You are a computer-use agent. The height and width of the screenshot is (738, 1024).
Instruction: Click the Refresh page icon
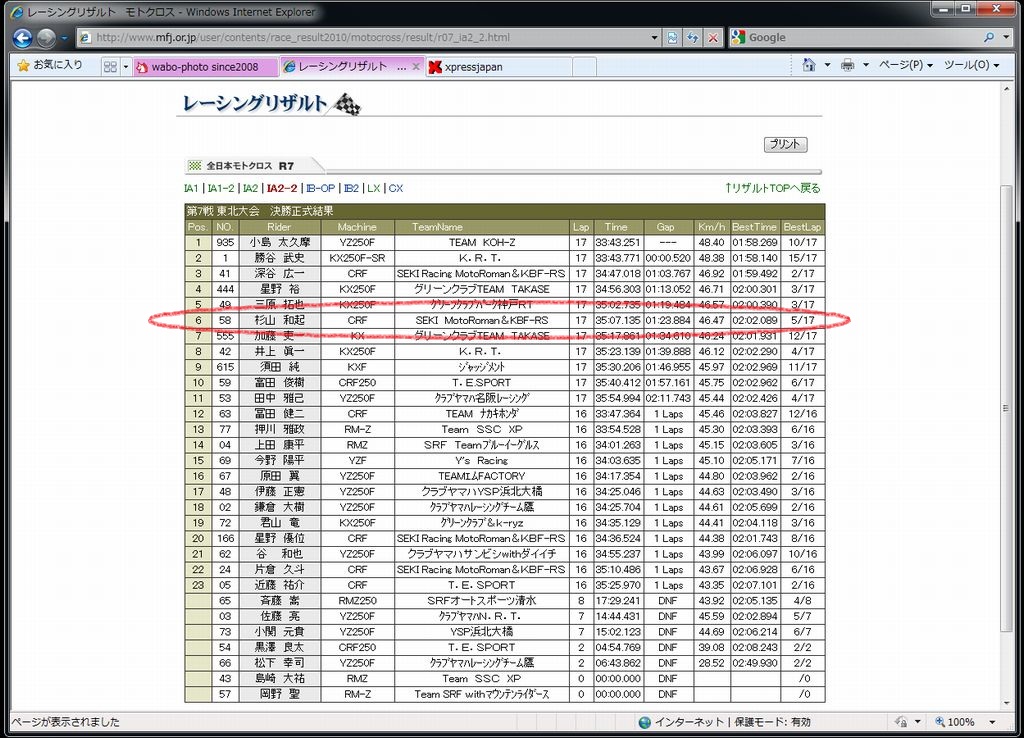[692, 37]
